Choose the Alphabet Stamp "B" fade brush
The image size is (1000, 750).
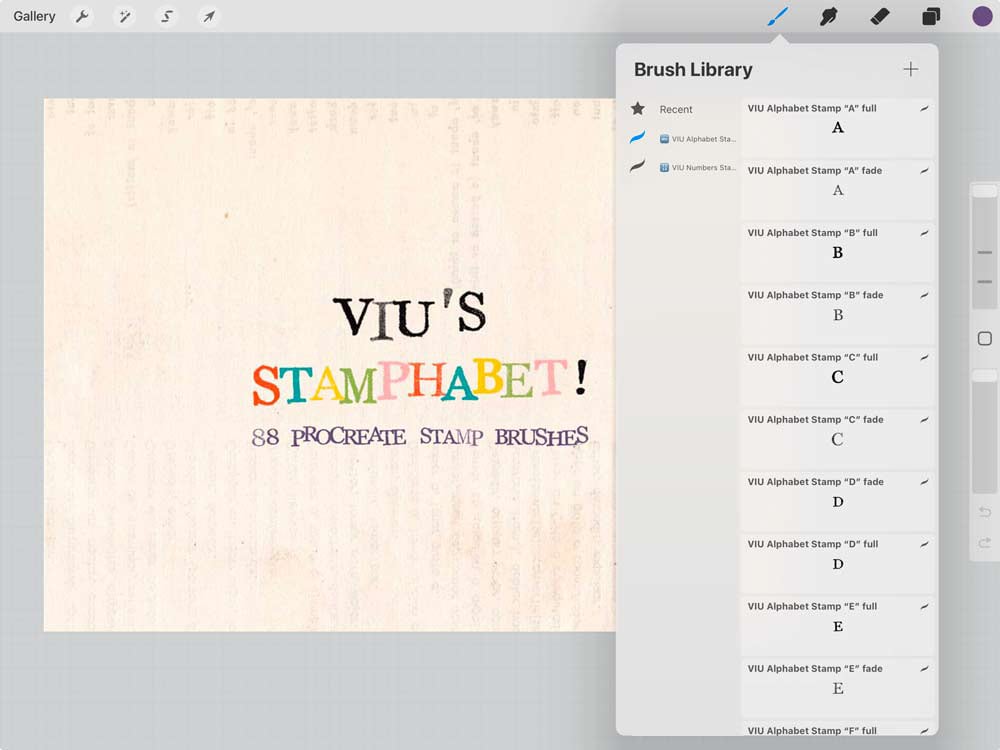click(x=837, y=313)
